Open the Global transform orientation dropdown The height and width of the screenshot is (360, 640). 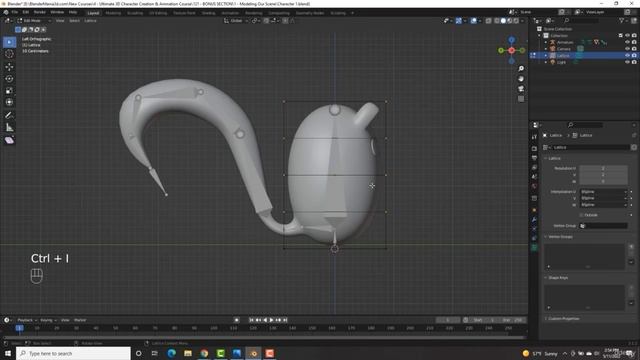[x=235, y=20]
